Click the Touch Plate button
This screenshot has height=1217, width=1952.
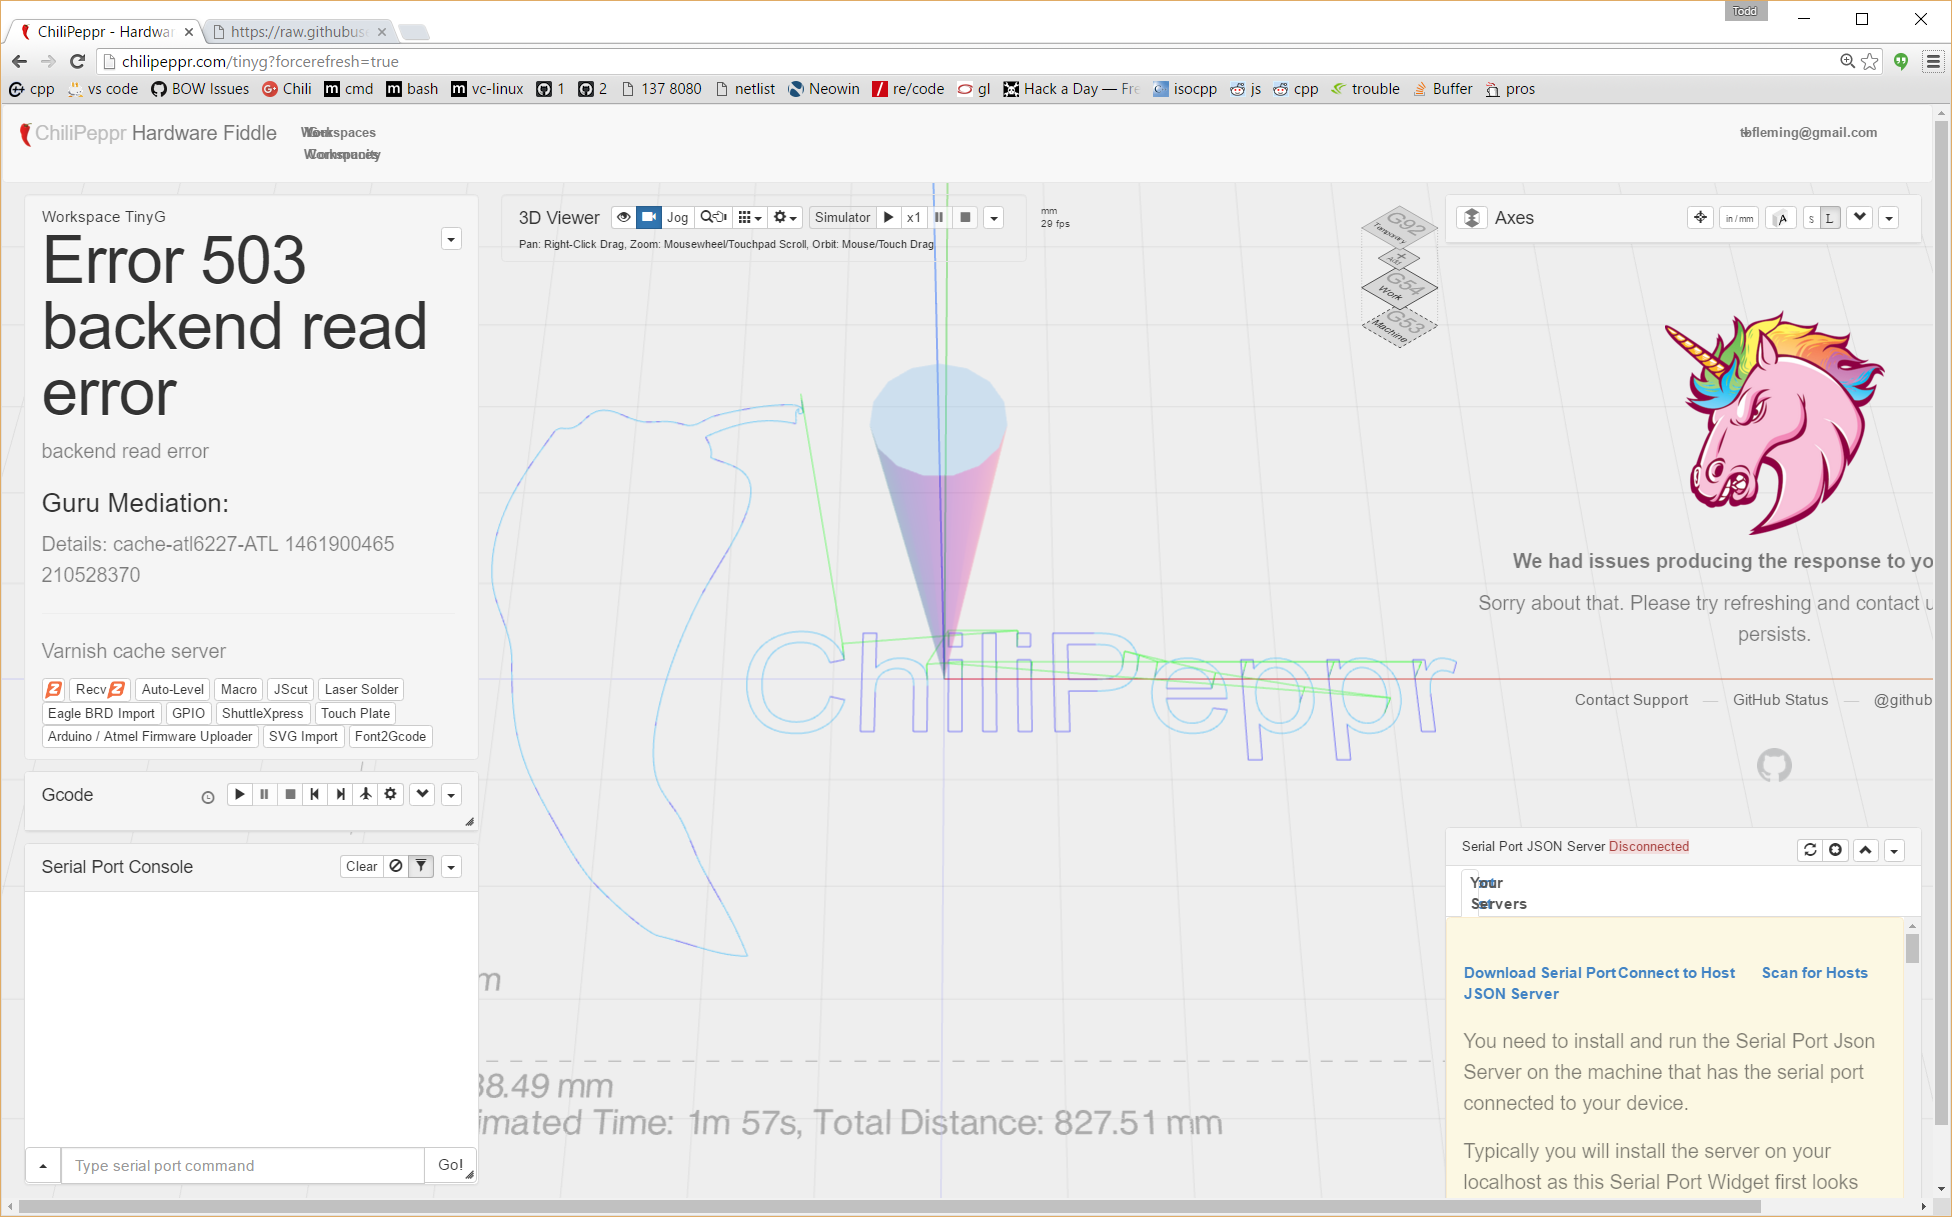coord(355,713)
